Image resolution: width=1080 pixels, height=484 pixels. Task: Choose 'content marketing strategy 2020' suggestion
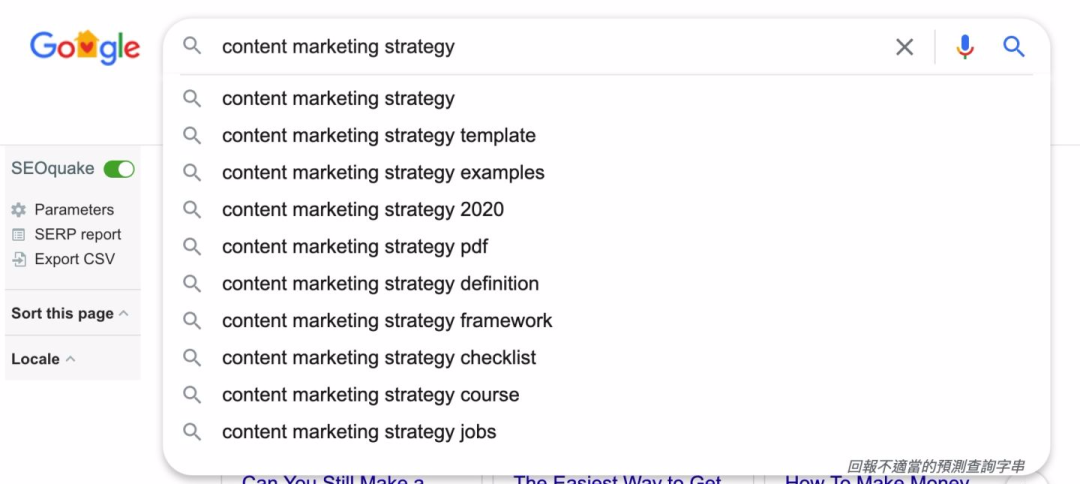tap(363, 210)
